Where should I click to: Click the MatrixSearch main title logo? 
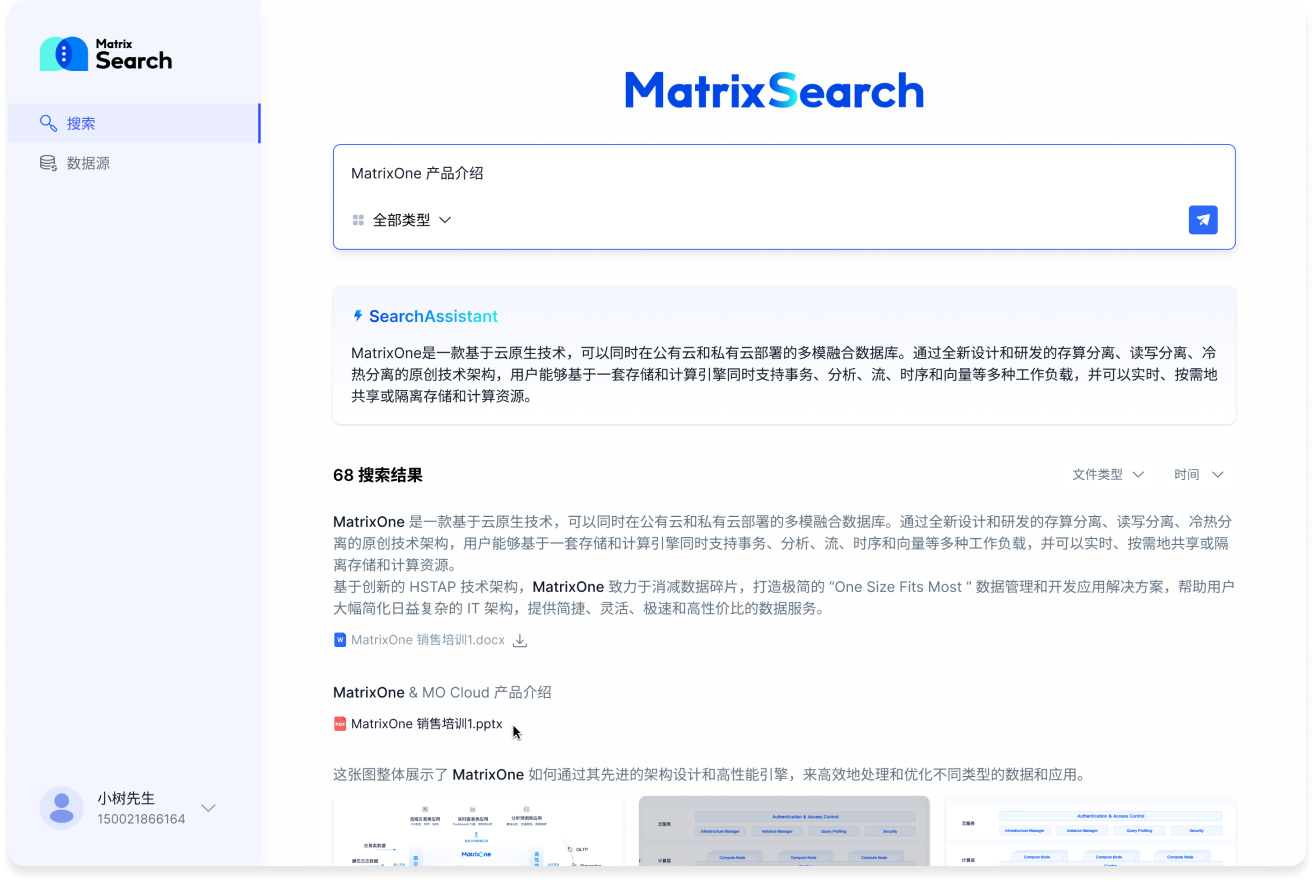774,90
